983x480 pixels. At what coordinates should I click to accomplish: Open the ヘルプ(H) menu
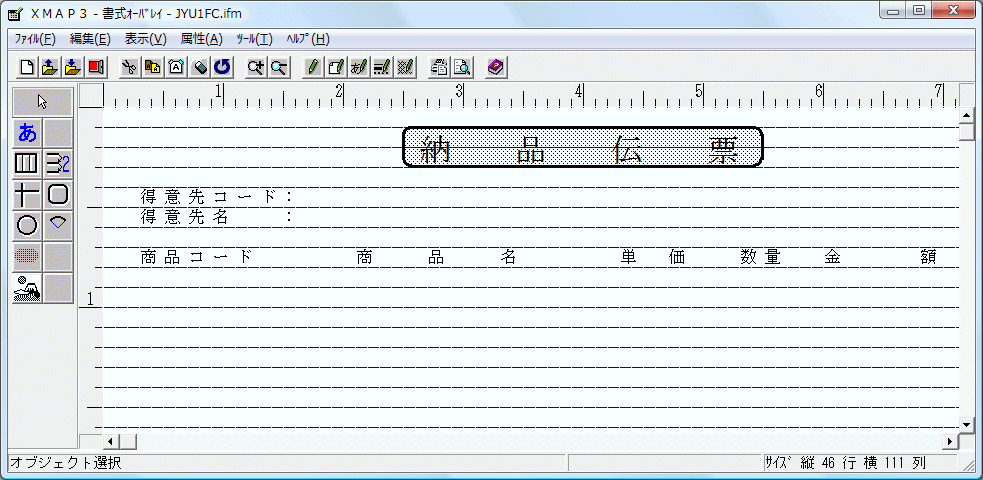(308, 39)
